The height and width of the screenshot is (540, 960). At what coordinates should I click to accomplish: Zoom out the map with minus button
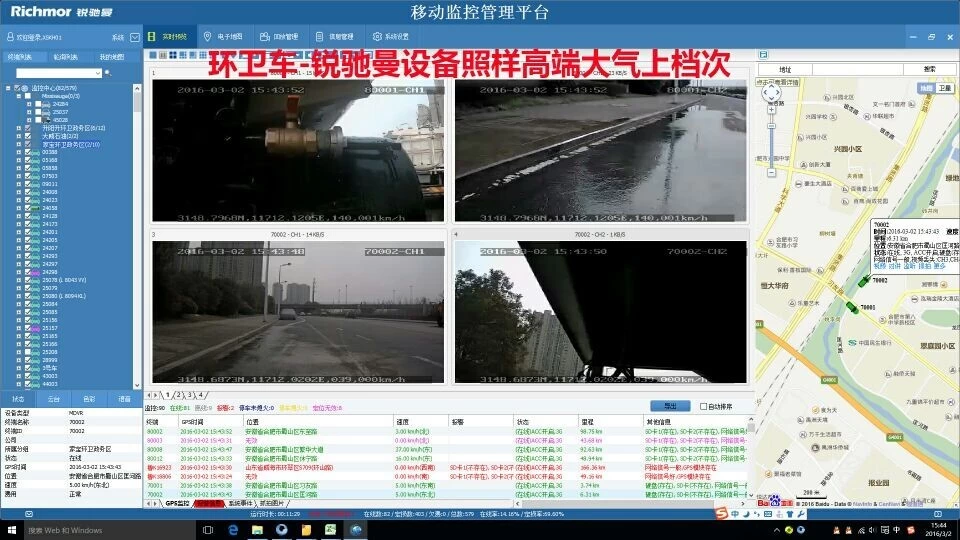click(x=771, y=173)
